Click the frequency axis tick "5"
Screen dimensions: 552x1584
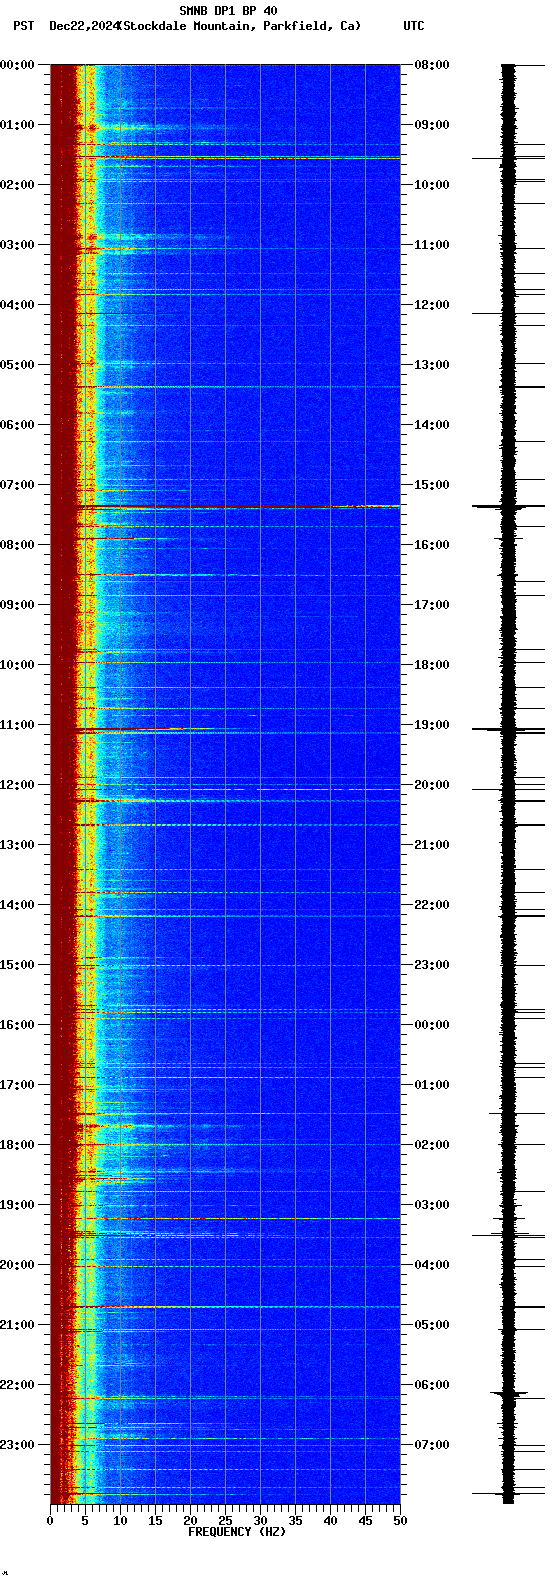coord(85,1521)
